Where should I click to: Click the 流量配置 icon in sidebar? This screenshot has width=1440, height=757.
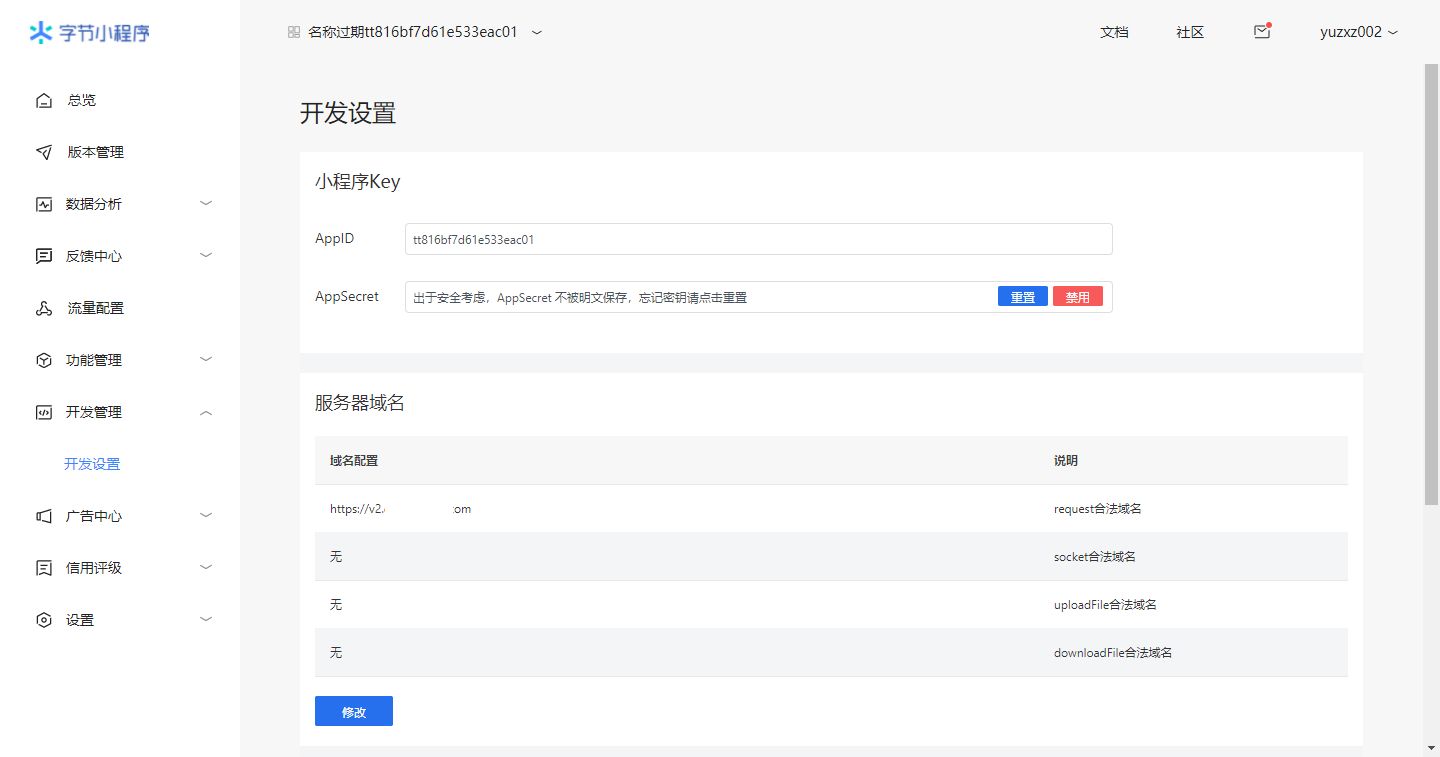43,308
